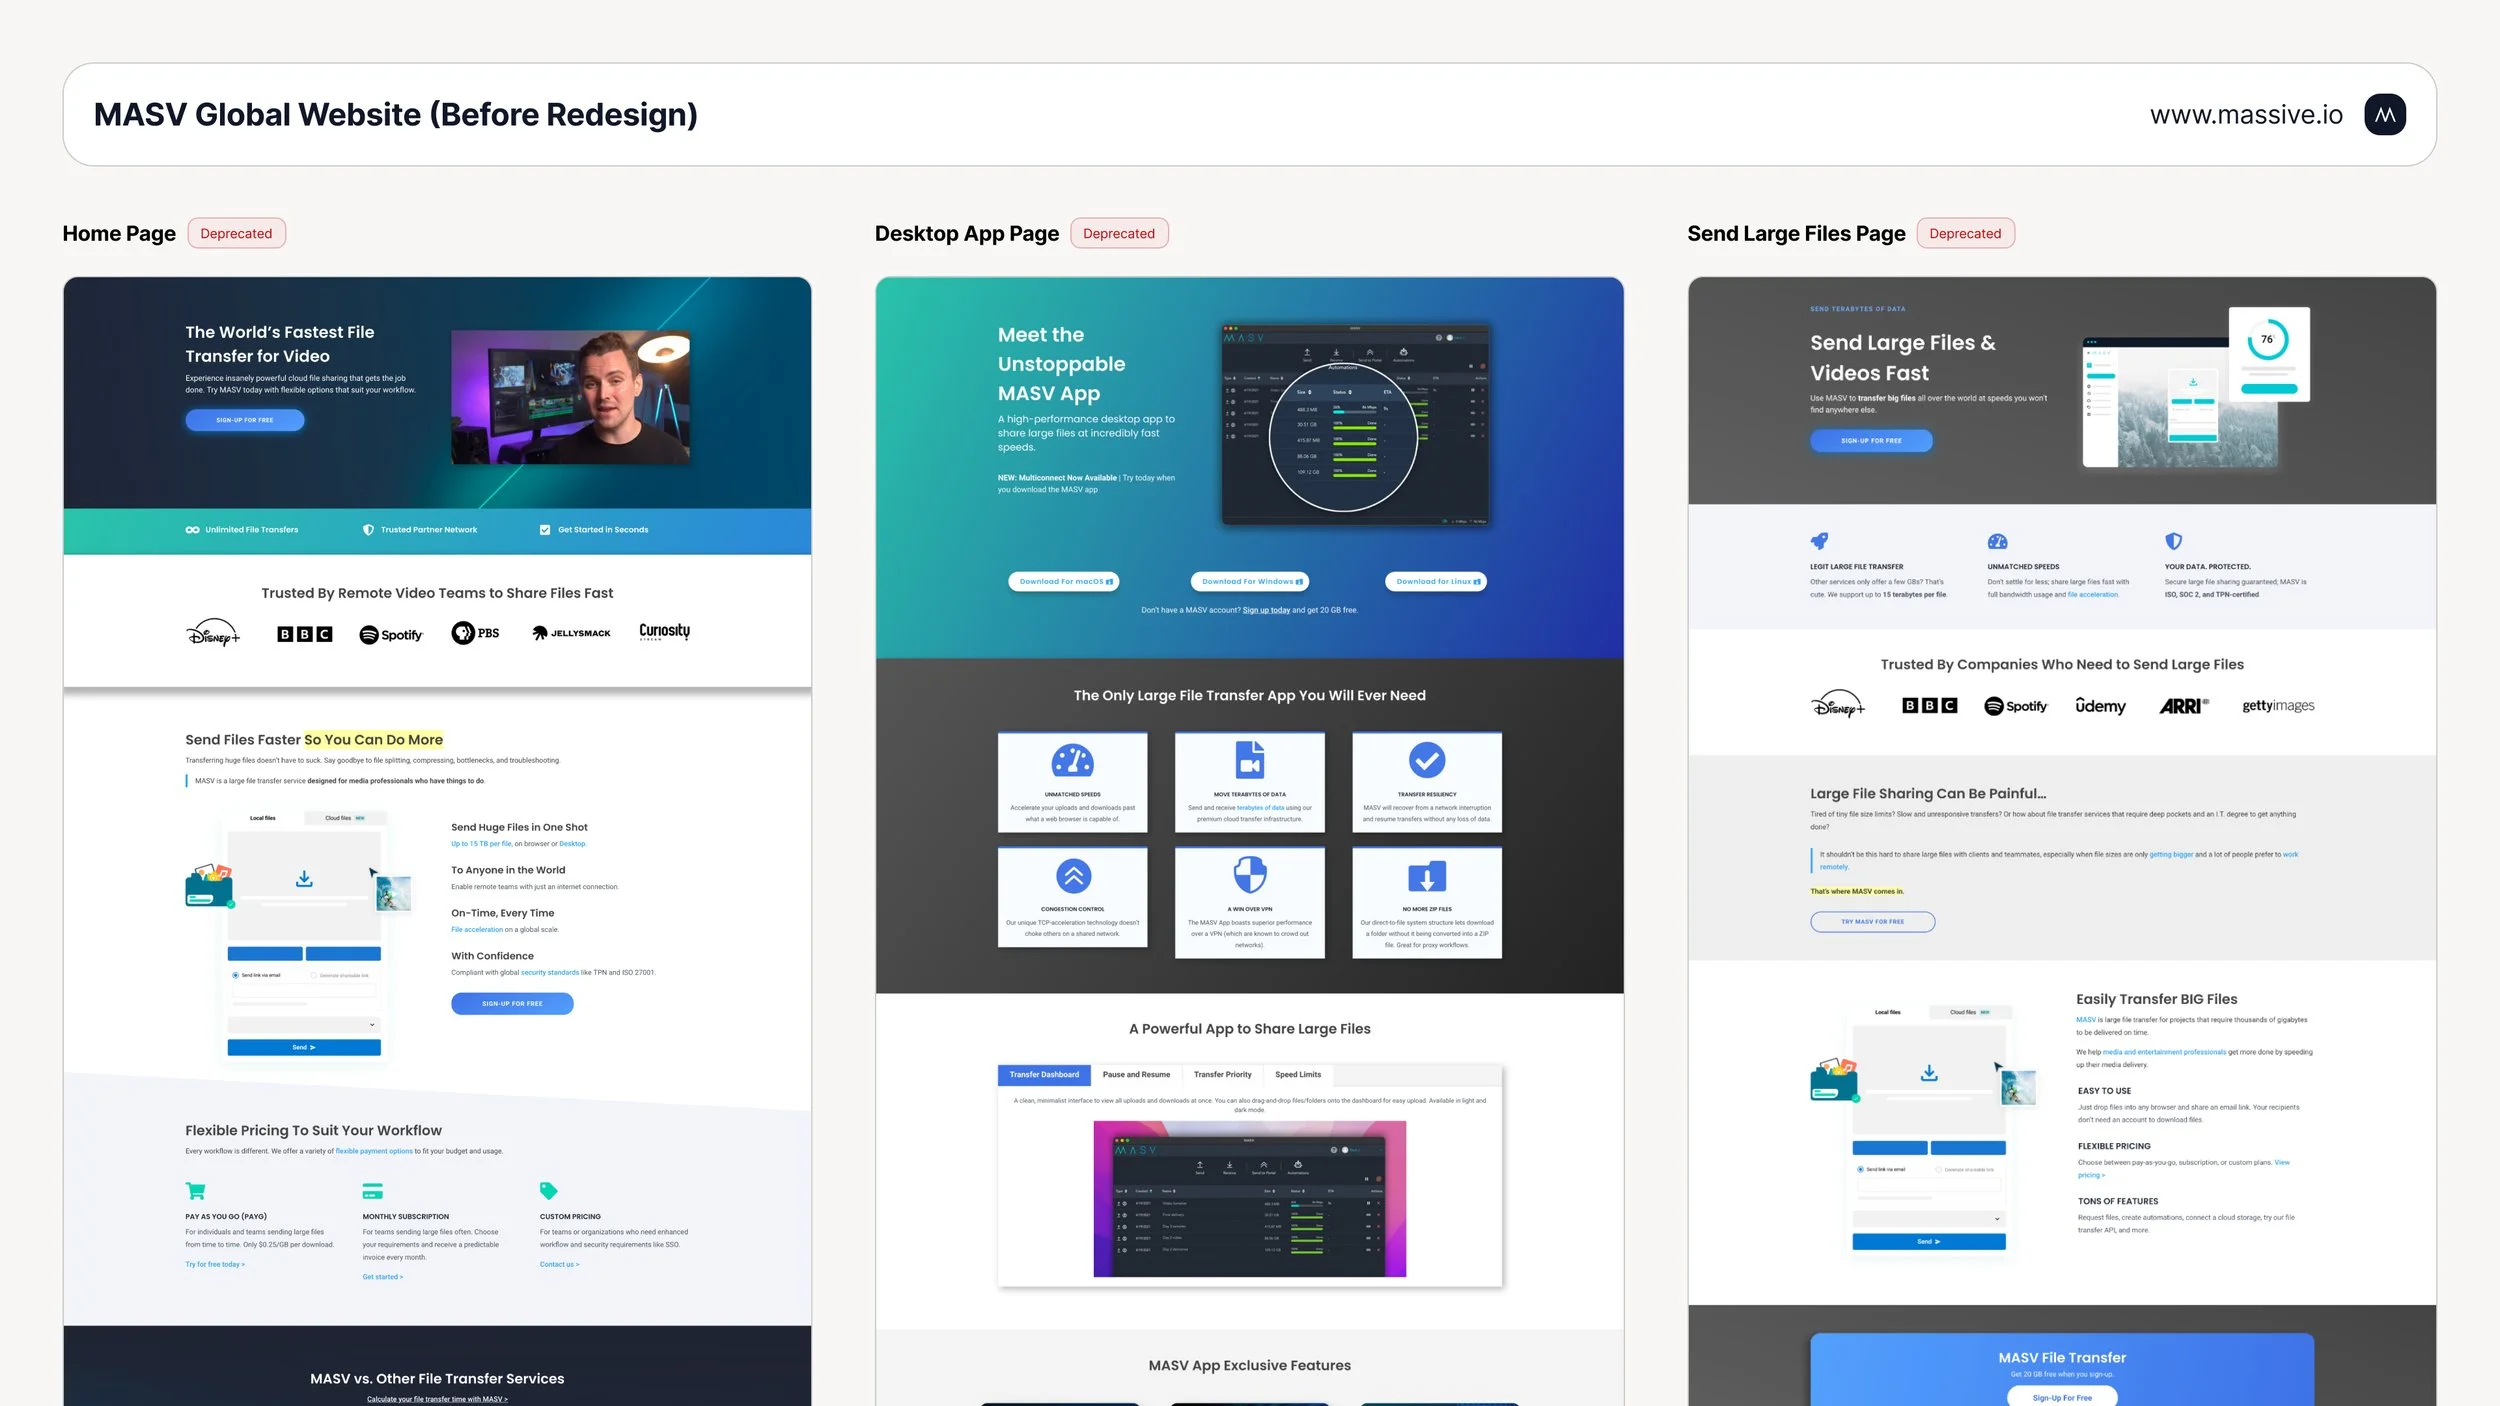Viewport: 2500px width, 1406px height.
Task: Click the No More Zip Files folder icon
Action: coord(1426,877)
